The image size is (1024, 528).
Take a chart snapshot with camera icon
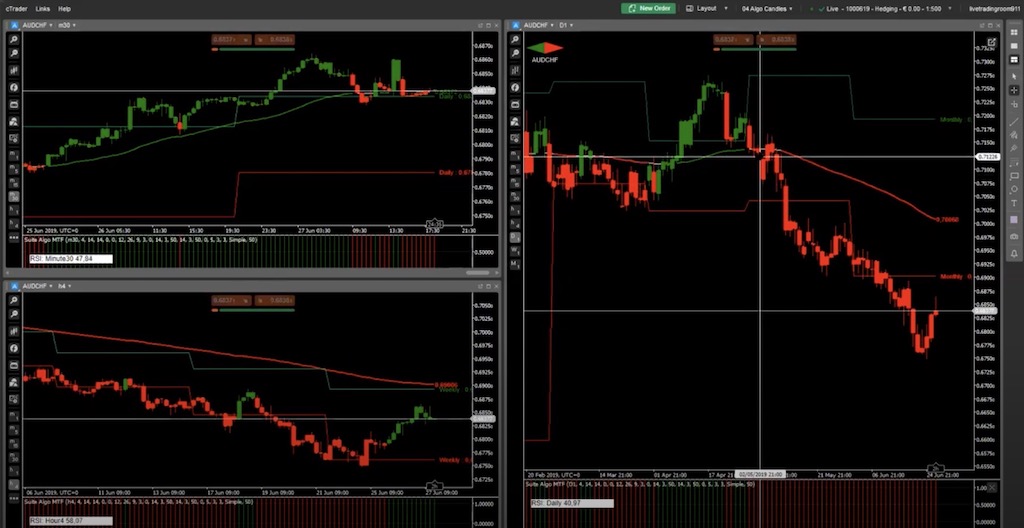pos(1014,237)
